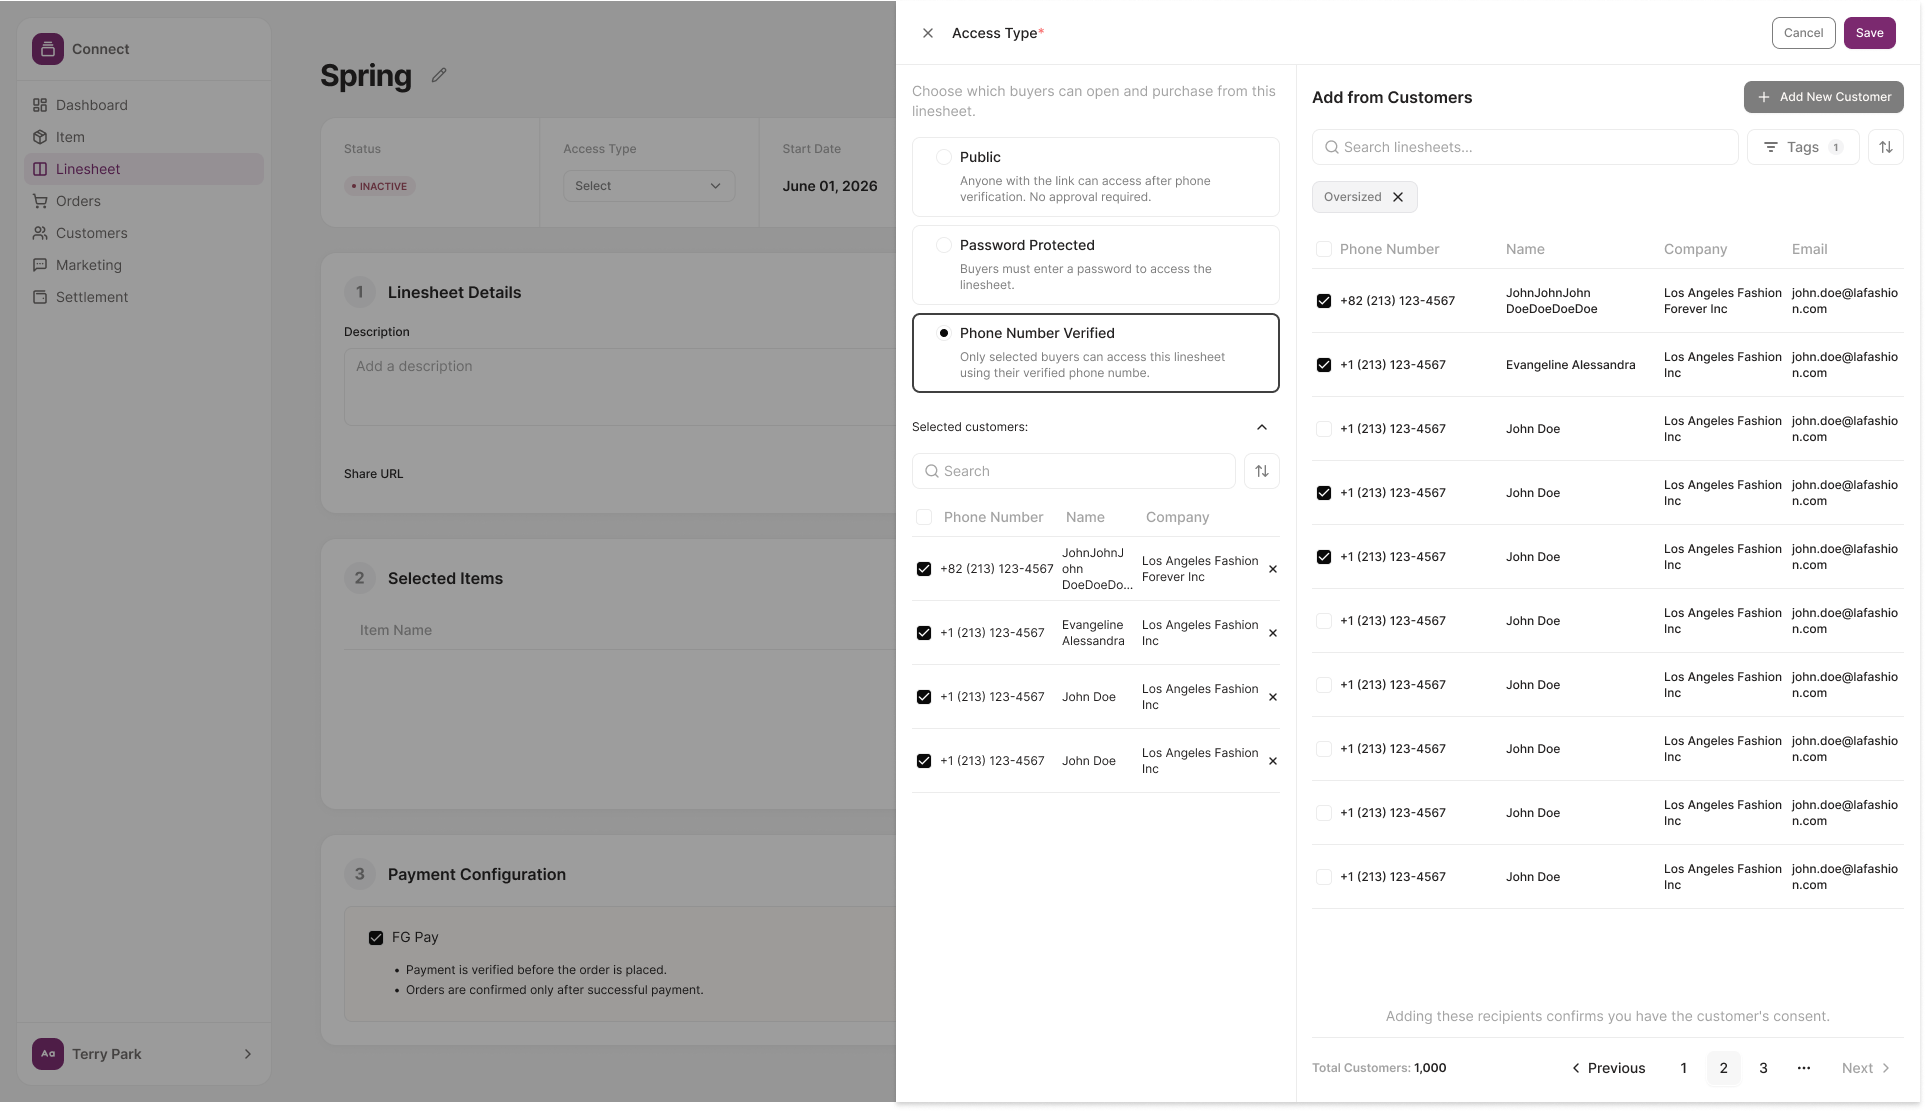1925x1111 pixels.
Task: Remove Evangeline Alessandra from selected customers
Action: (x=1273, y=633)
